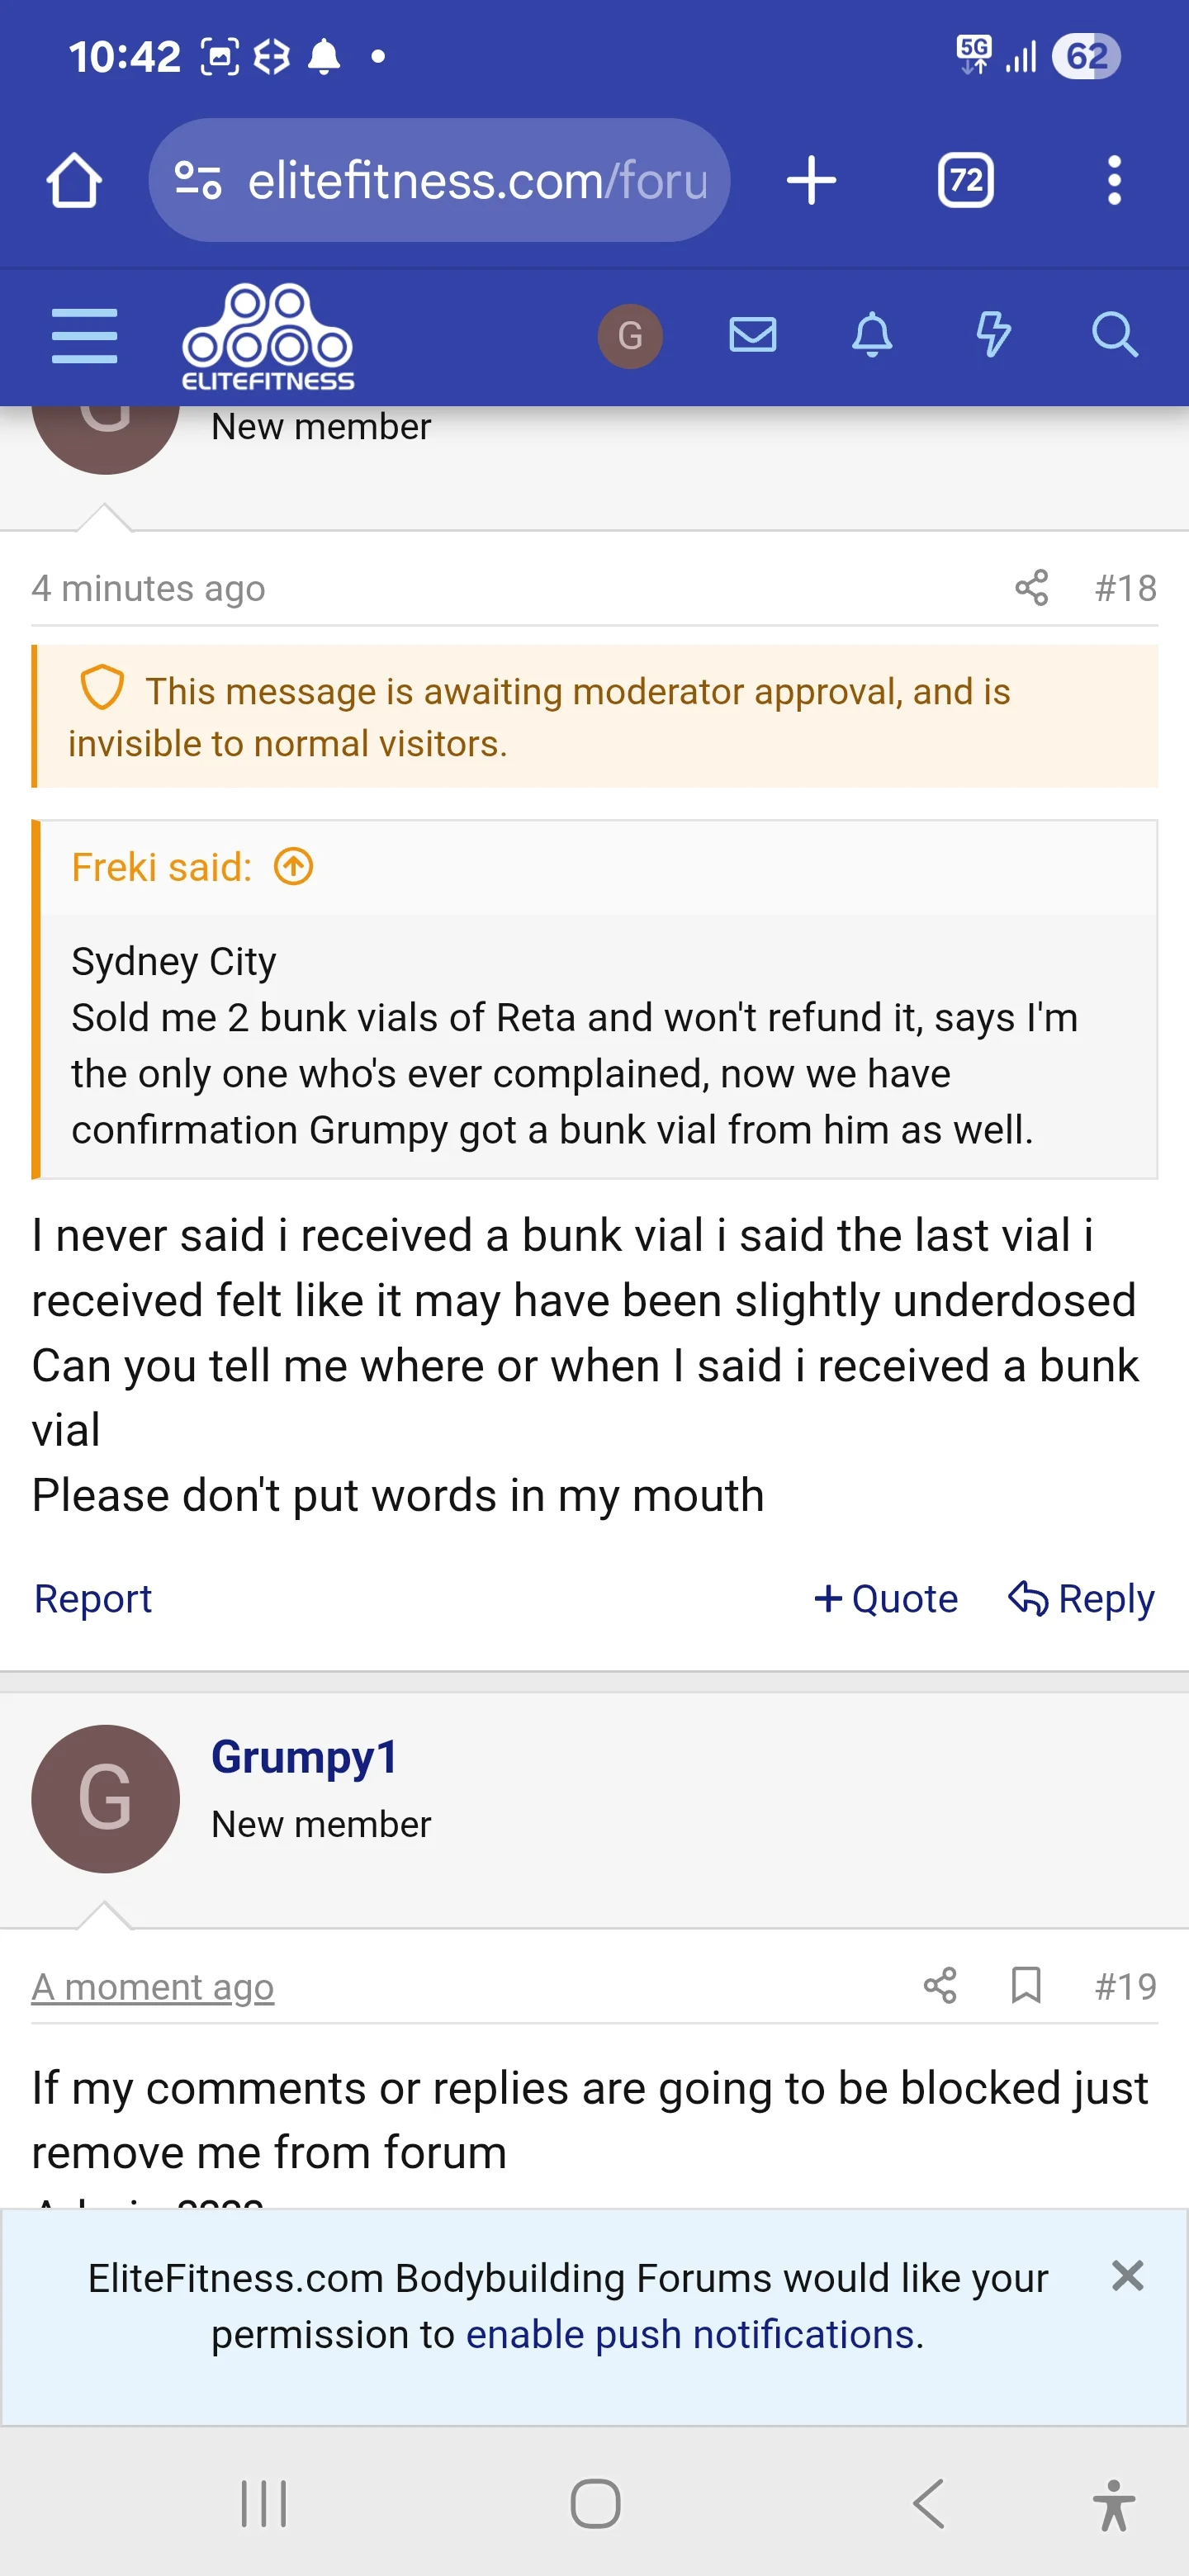Add post #18 to multi-quote
Screen dimensions: 1189x2576
pyautogui.click(x=886, y=1598)
